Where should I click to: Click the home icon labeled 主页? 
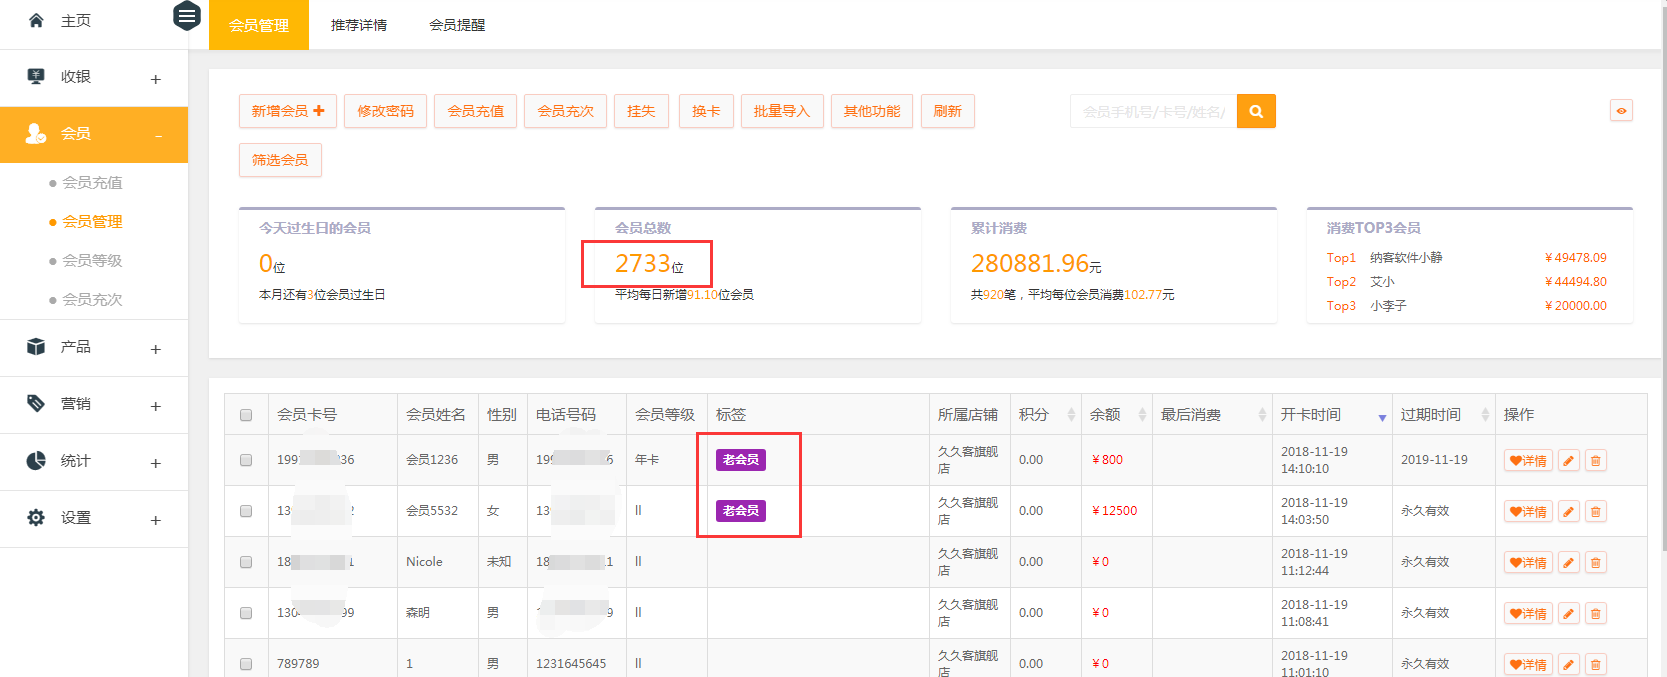point(37,21)
